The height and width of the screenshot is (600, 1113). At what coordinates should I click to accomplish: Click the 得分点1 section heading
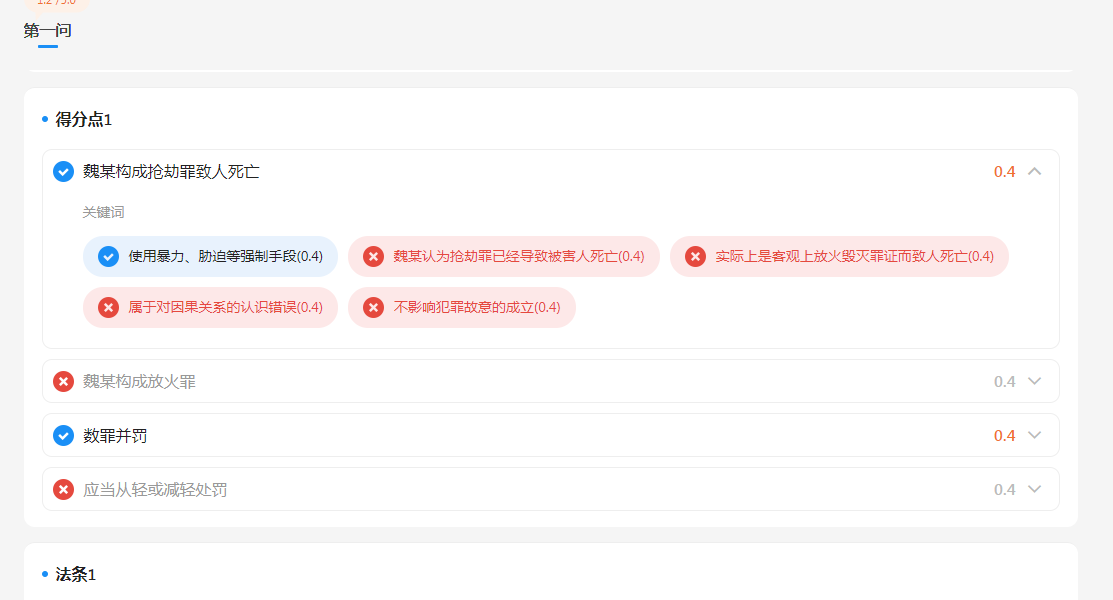(84, 119)
